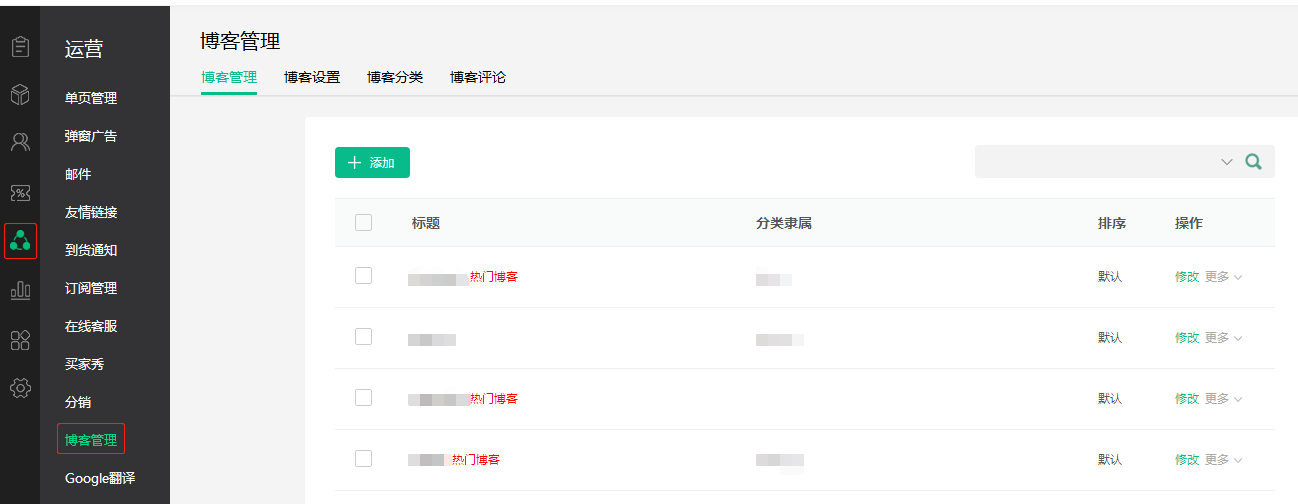
Task: Open 订阅管理 in the side menu
Action: 91,288
